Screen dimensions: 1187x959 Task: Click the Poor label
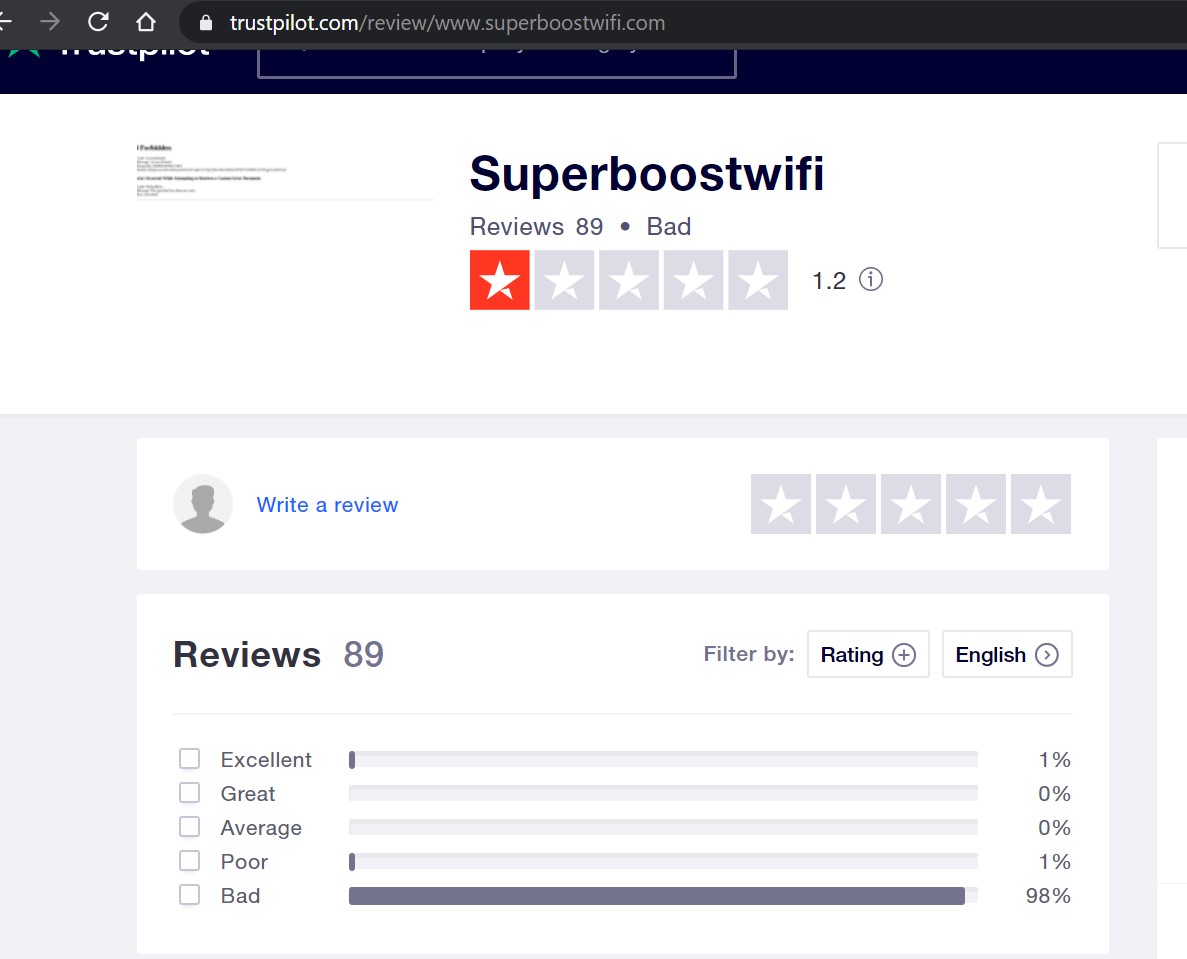244,861
